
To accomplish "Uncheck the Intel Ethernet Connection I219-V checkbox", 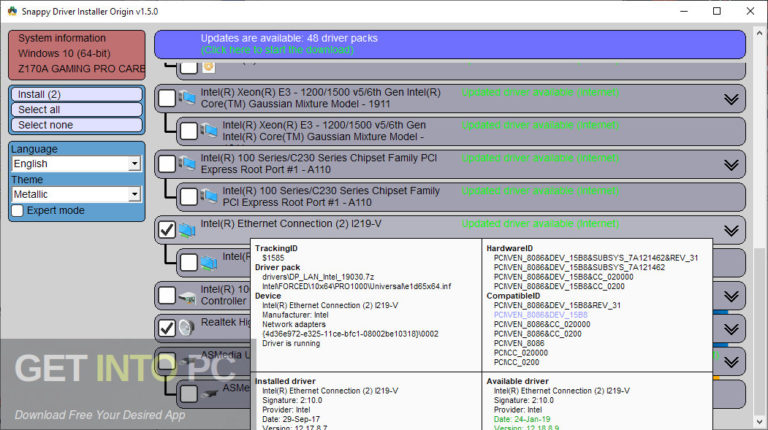I will (167, 230).
